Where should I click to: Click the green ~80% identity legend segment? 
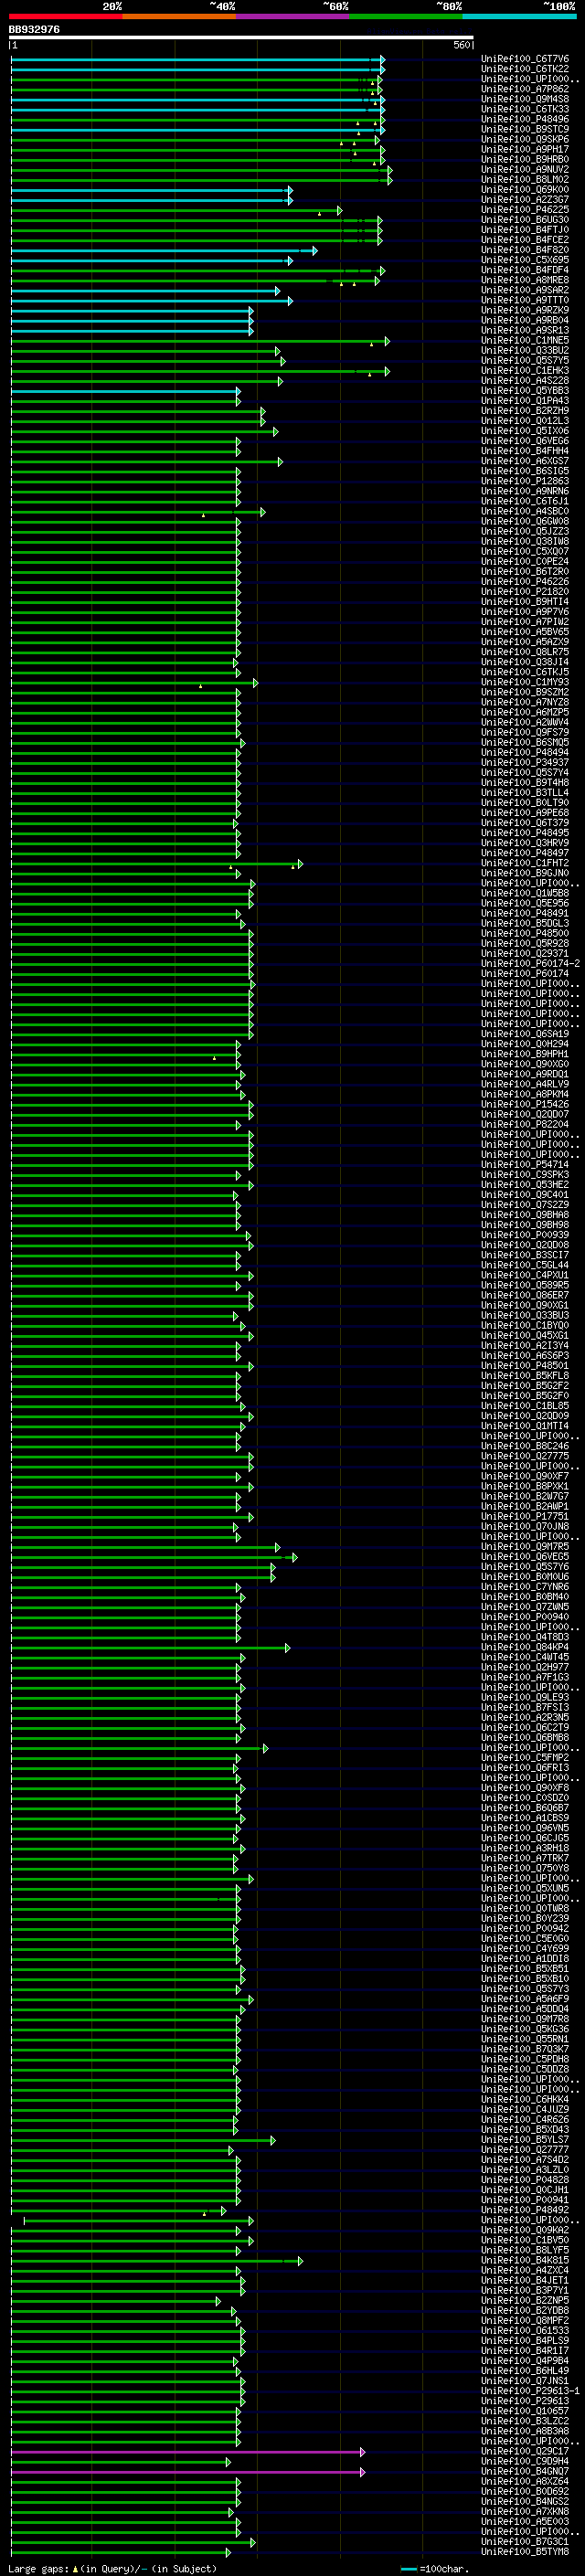coord(406,16)
